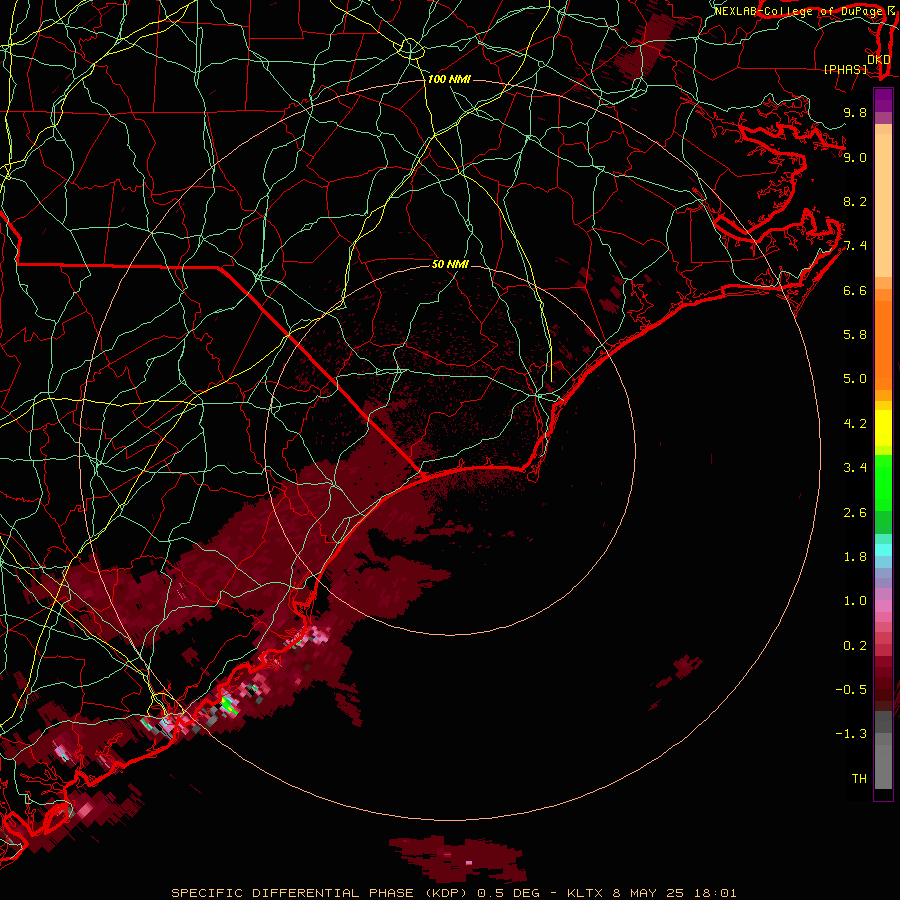Click the pink segment of the color scale

pyautogui.click(x=883, y=606)
